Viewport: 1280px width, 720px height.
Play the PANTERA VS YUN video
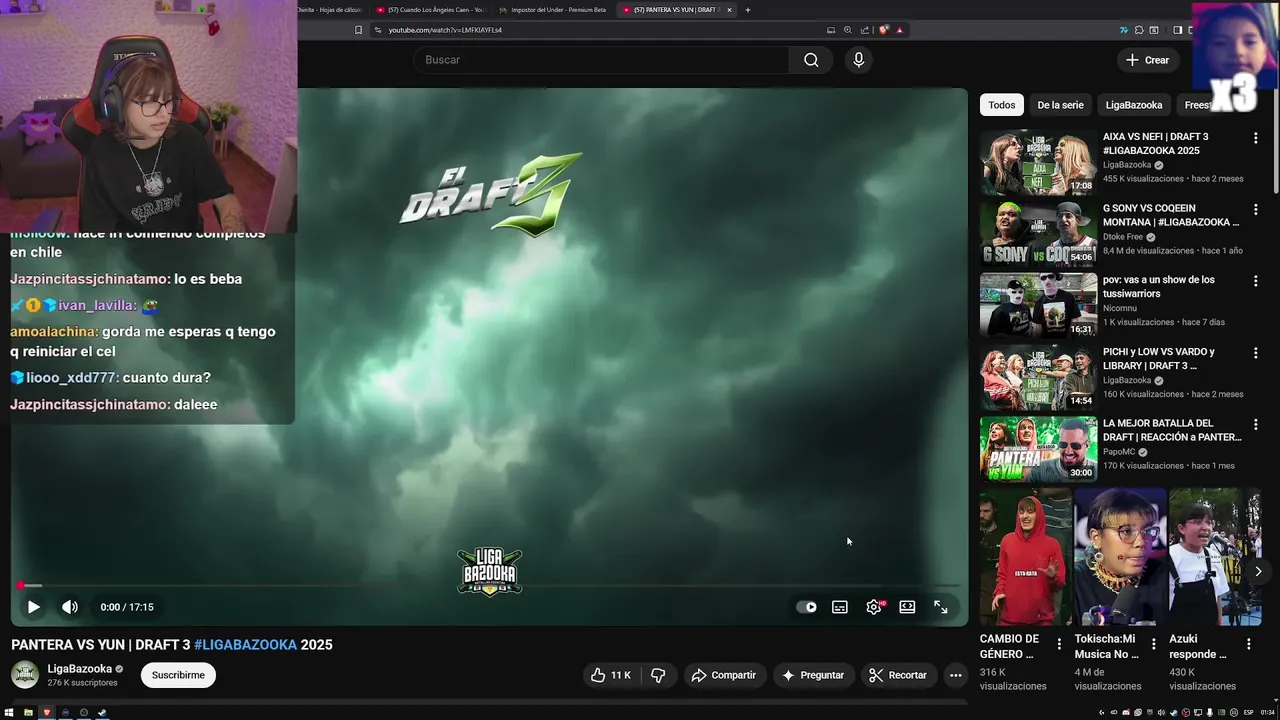pyautogui.click(x=33, y=607)
